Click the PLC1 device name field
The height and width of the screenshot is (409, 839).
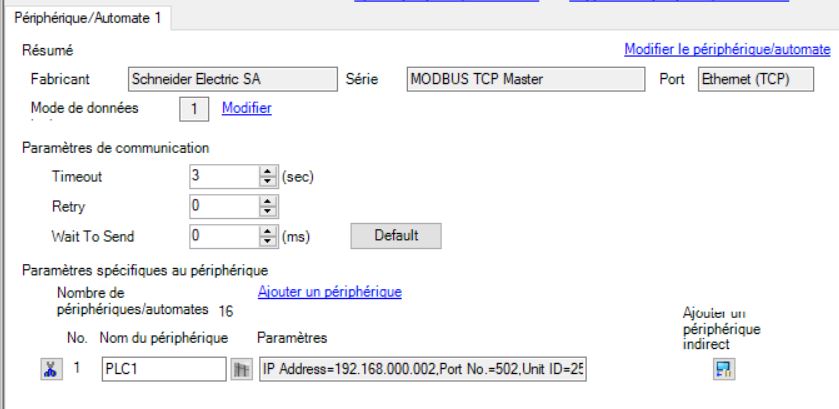(x=162, y=370)
